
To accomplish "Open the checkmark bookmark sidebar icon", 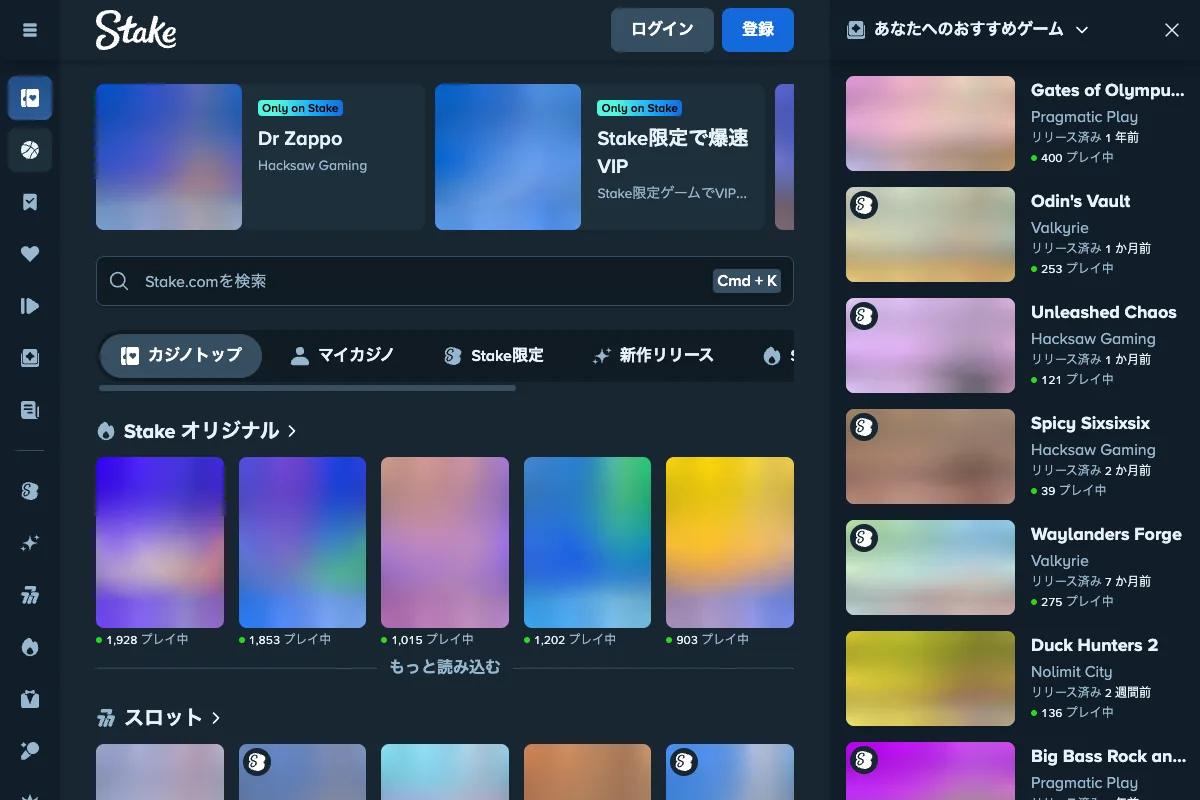I will pyautogui.click(x=30, y=202).
